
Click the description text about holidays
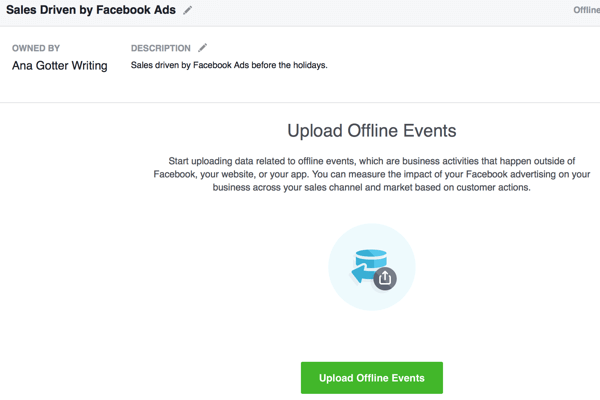pyautogui.click(x=229, y=65)
